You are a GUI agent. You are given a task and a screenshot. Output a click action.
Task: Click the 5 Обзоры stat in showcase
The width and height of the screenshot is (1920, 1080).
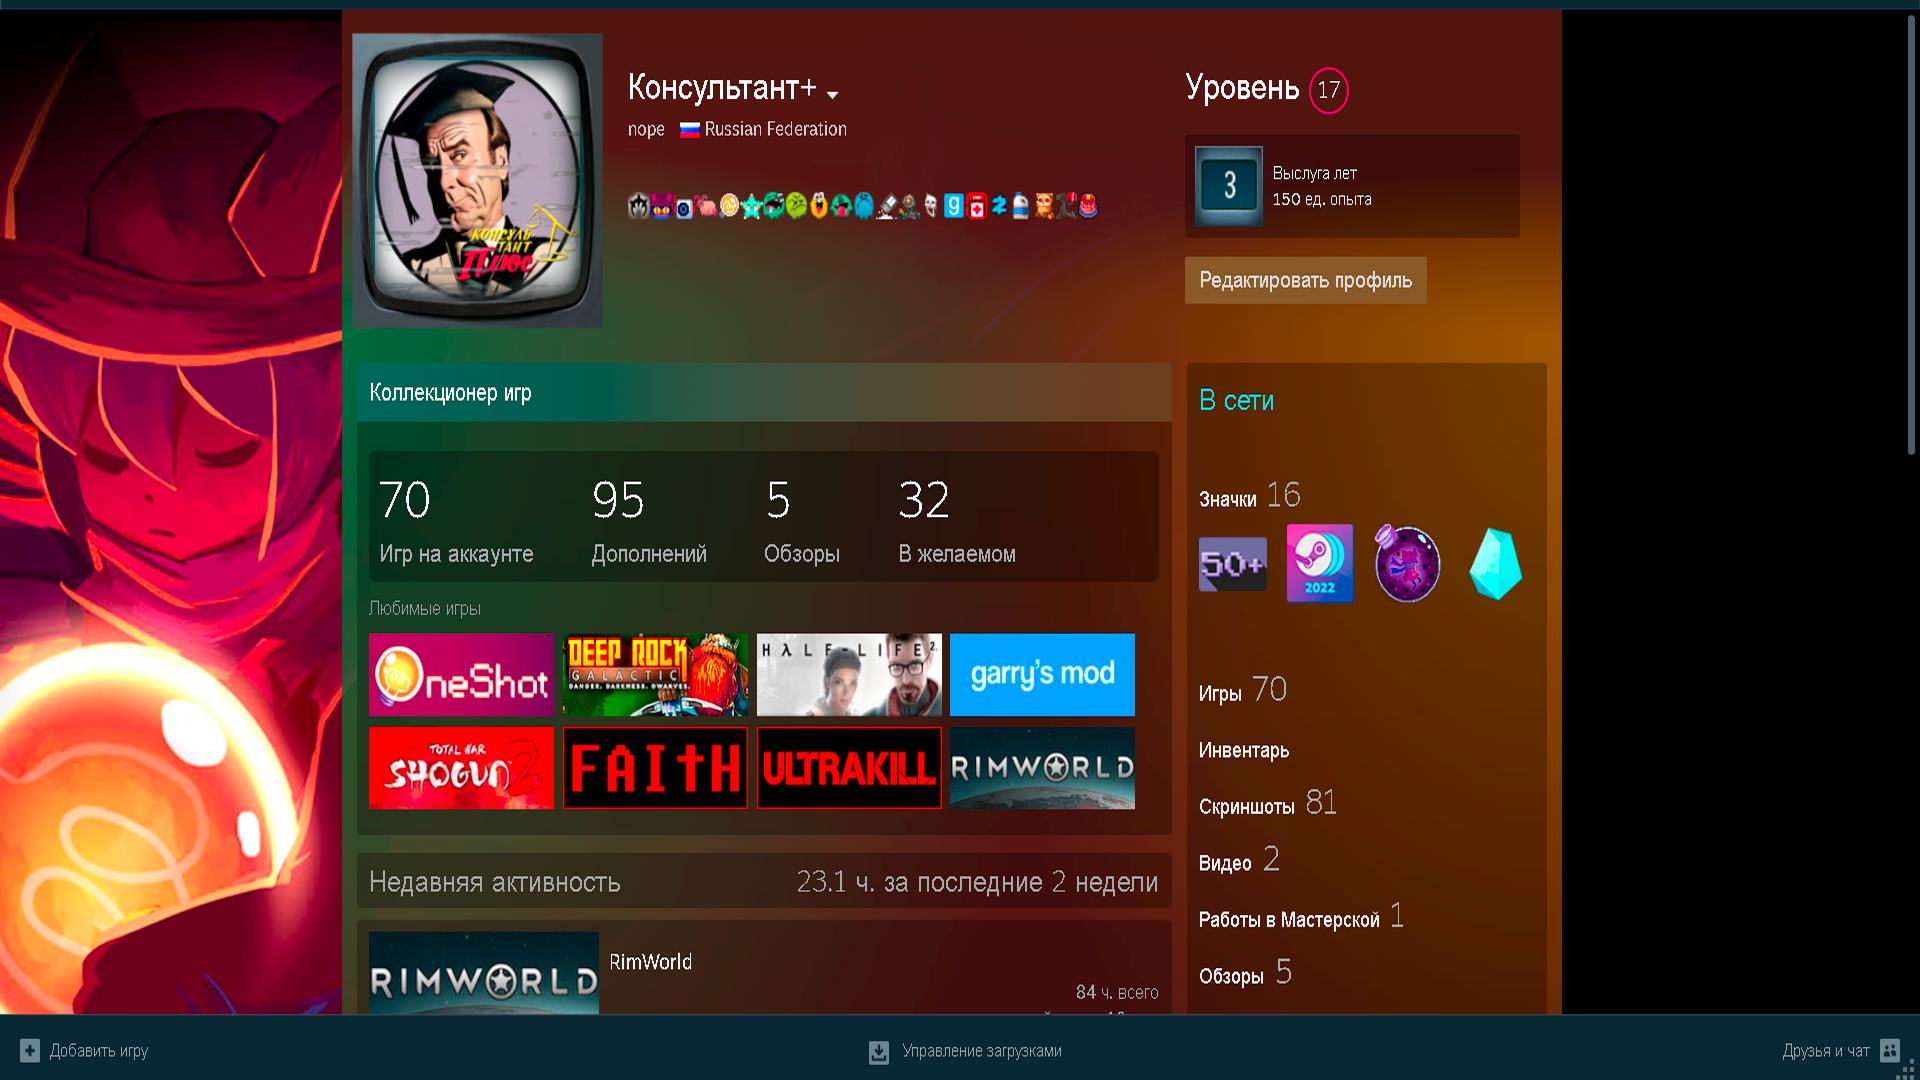[801, 521]
